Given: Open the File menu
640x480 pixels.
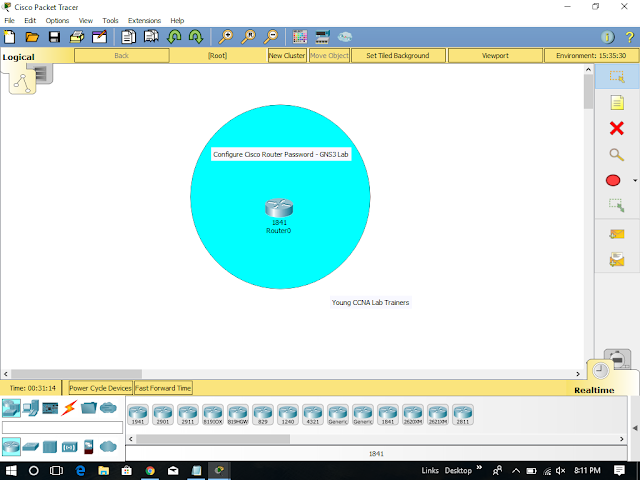Looking at the screenshot, I should point(9,20).
